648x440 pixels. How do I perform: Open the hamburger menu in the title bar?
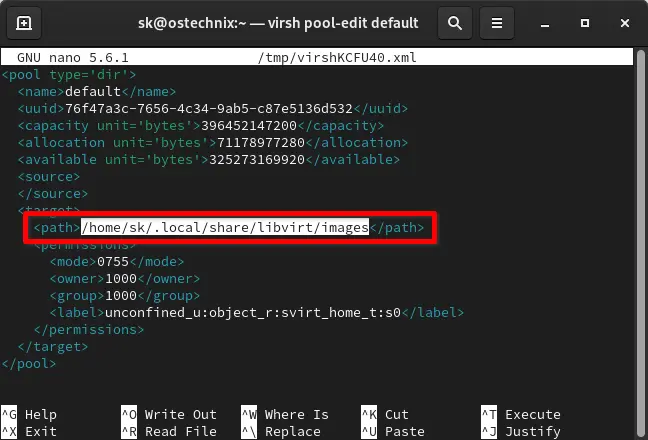497,23
